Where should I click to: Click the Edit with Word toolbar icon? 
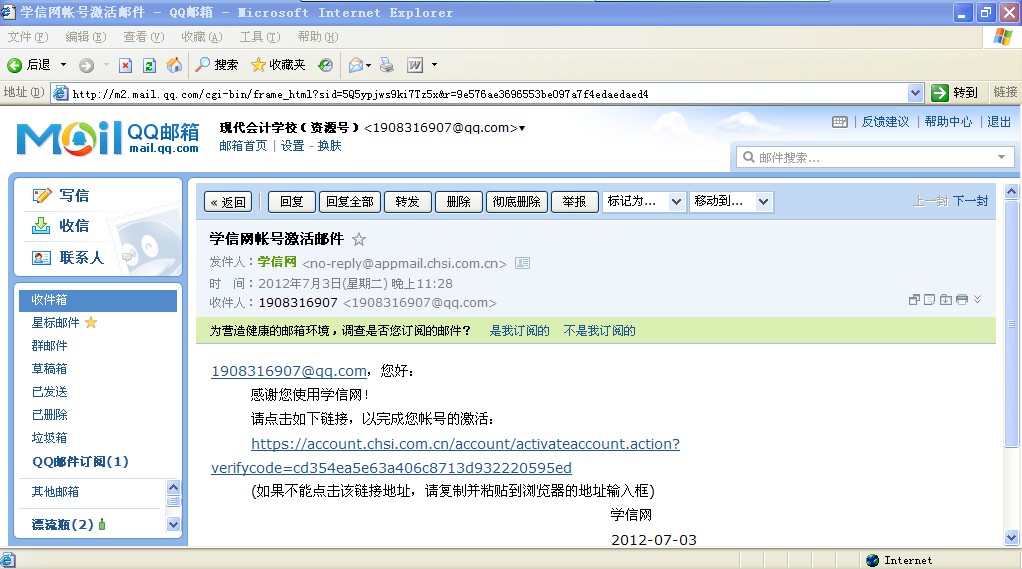tap(415, 65)
